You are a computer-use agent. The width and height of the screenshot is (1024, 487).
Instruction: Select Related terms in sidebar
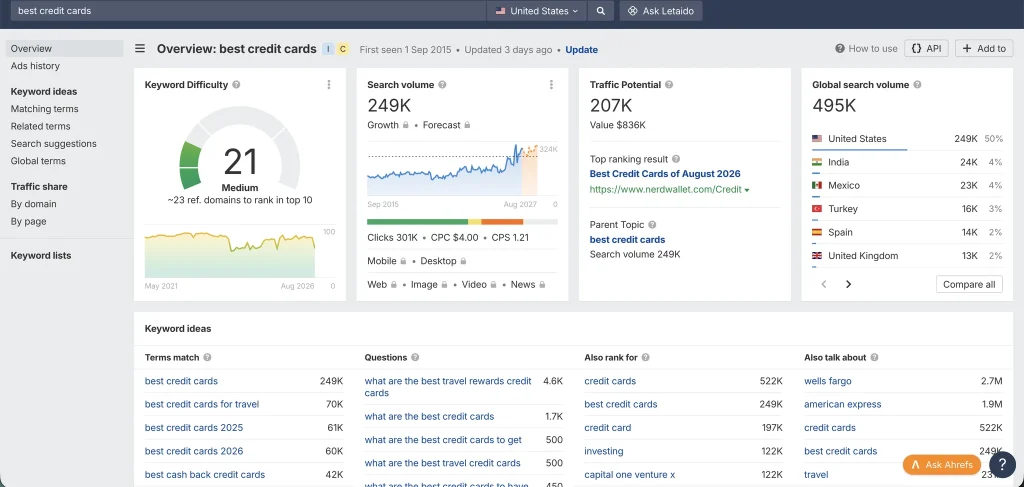pos(40,126)
